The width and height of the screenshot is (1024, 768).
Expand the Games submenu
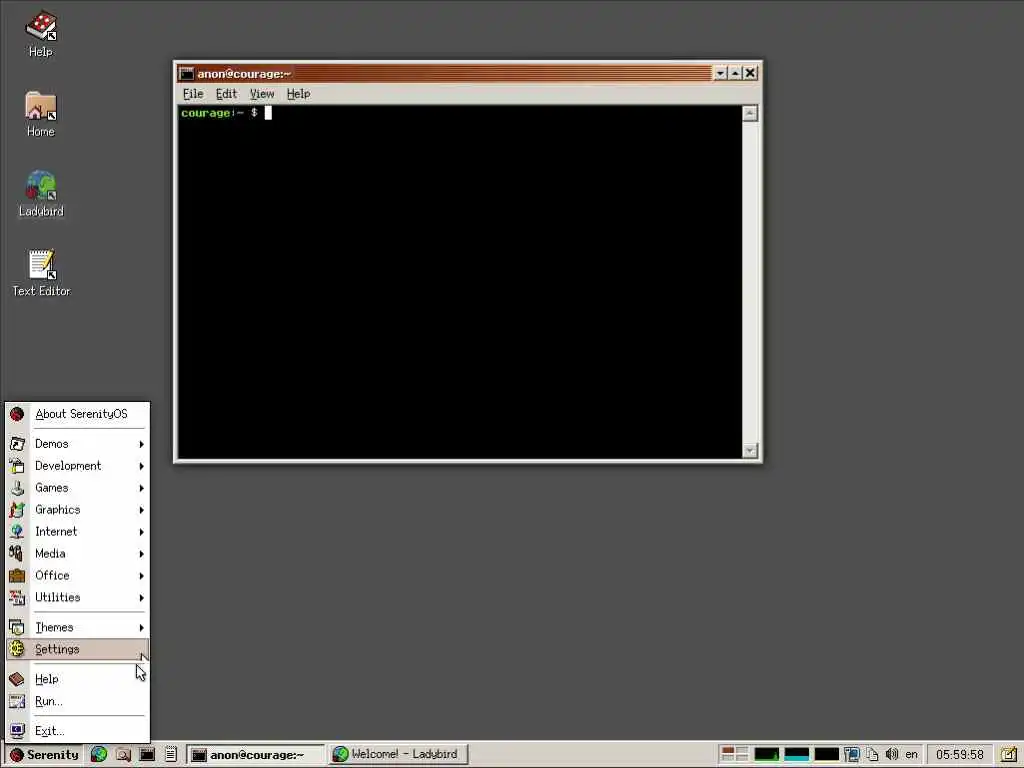[x=78, y=488]
